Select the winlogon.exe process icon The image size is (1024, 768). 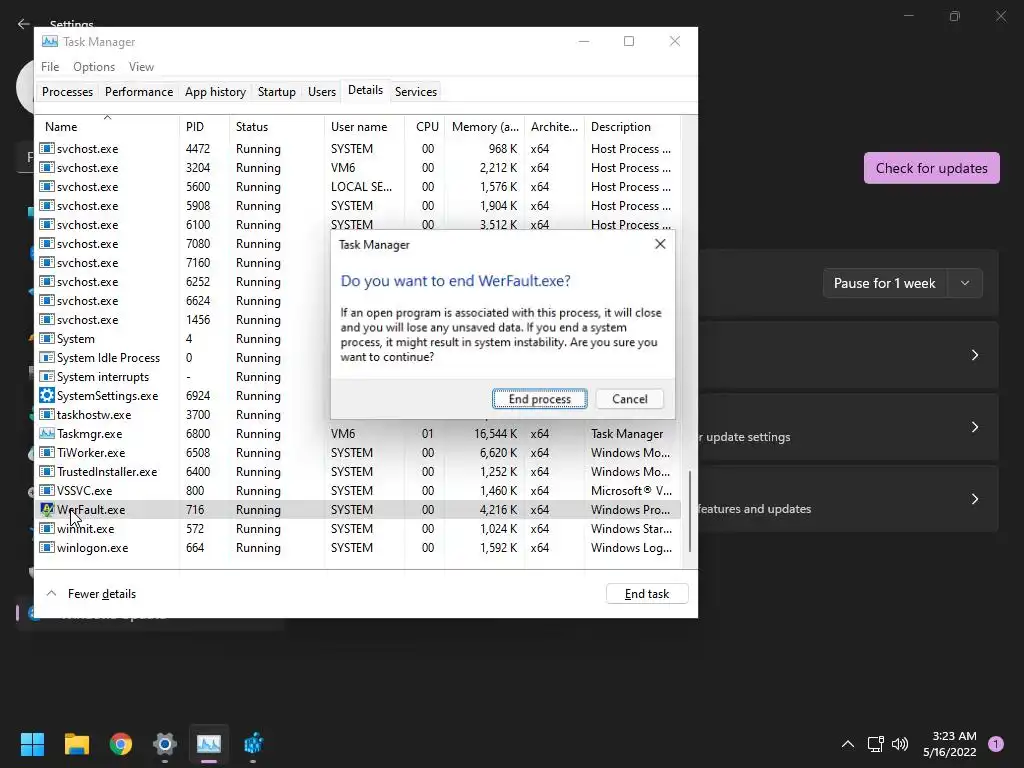46,547
